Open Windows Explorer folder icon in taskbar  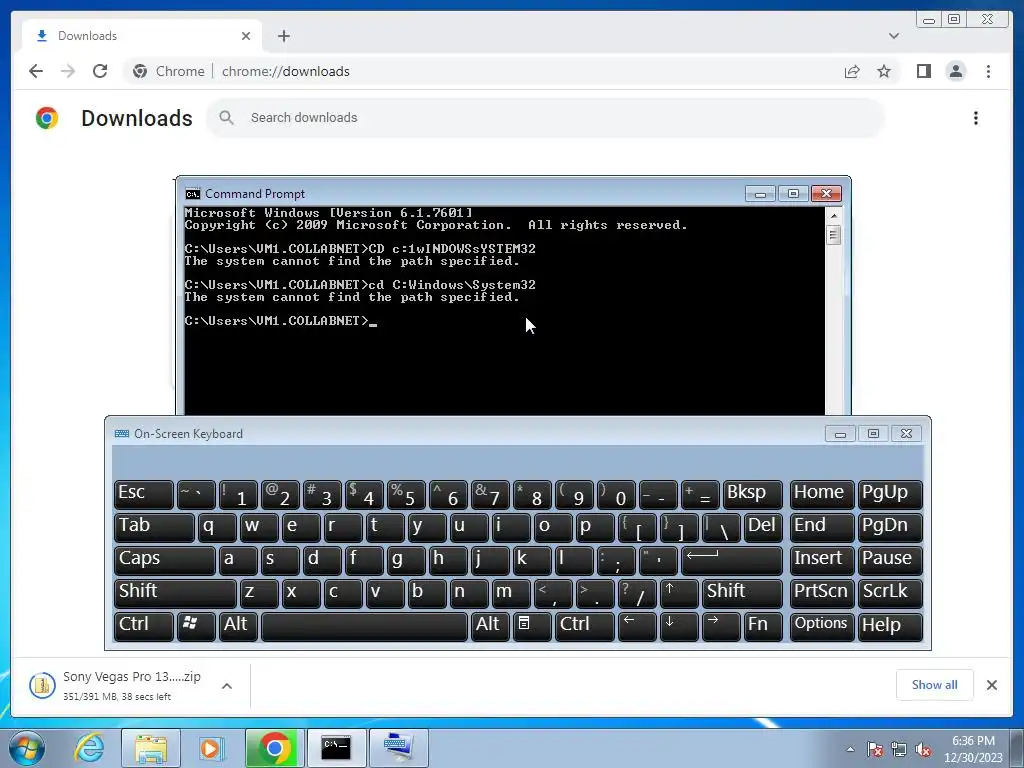point(151,748)
